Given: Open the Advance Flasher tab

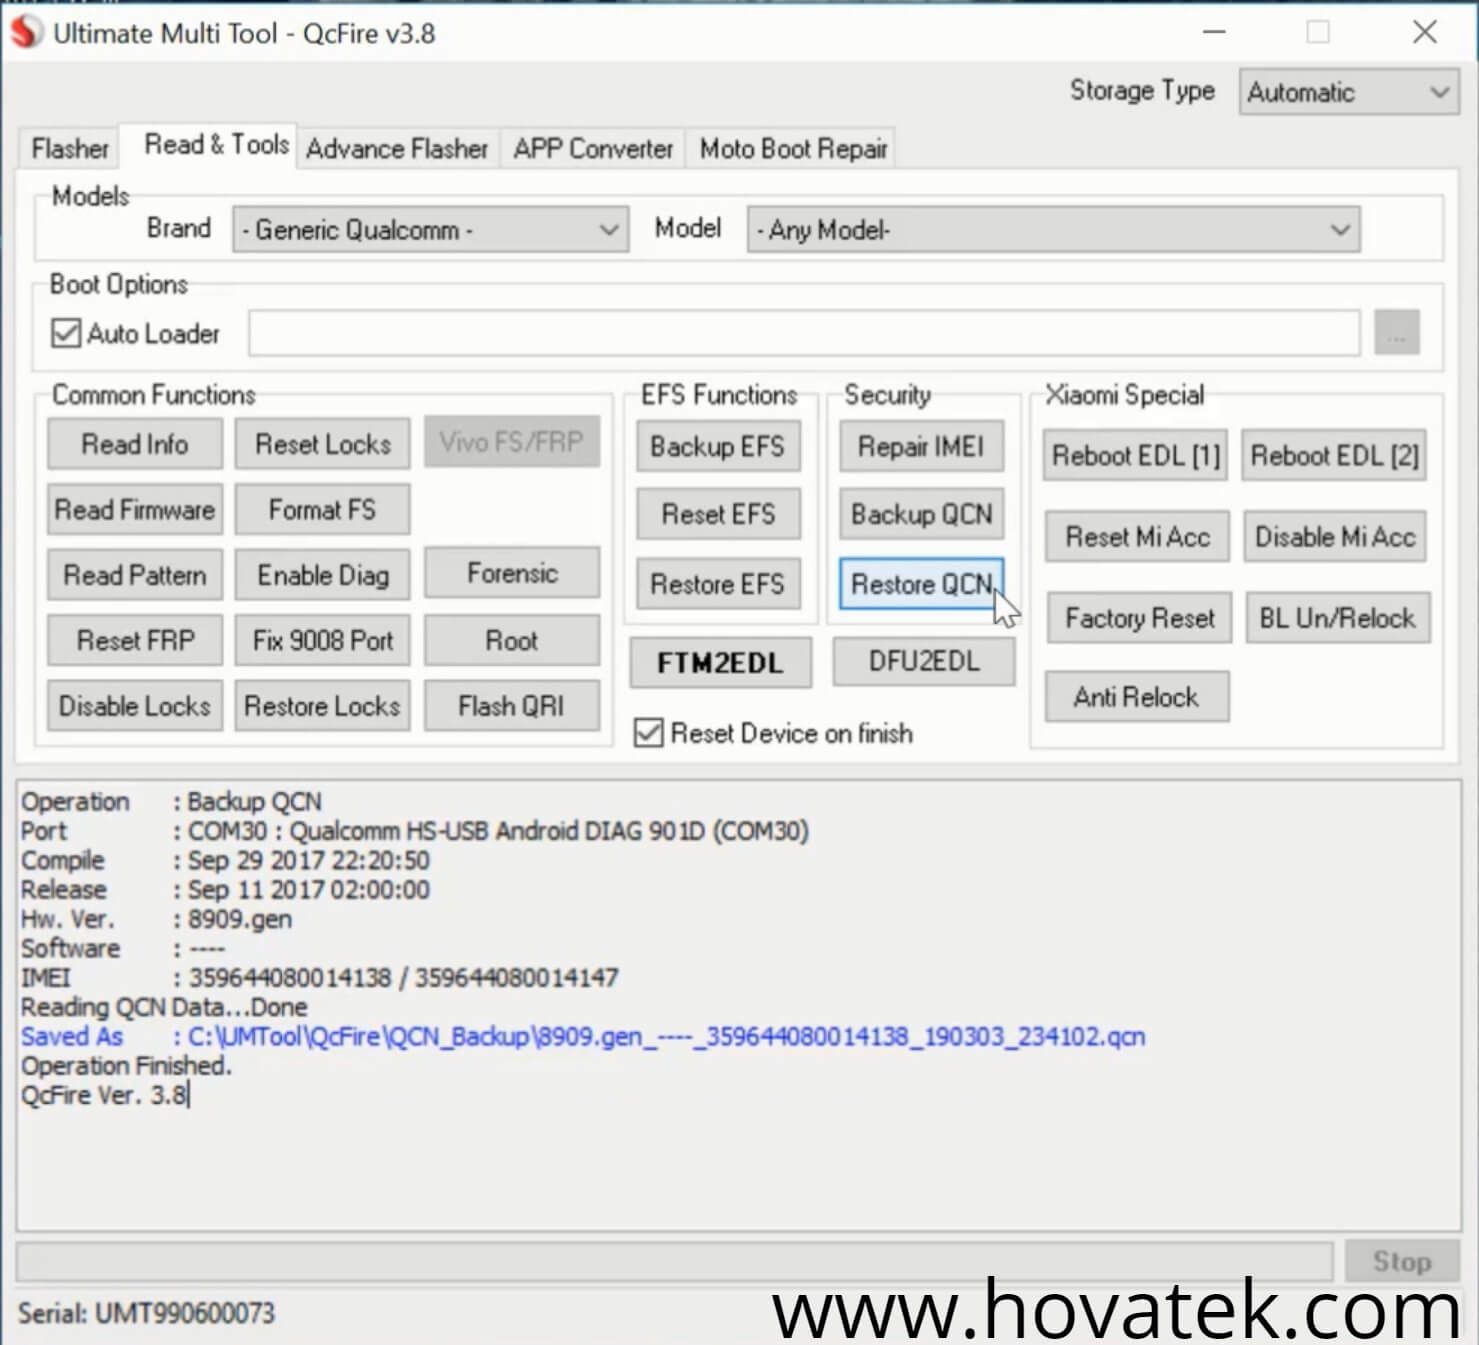Looking at the screenshot, I should 397,148.
